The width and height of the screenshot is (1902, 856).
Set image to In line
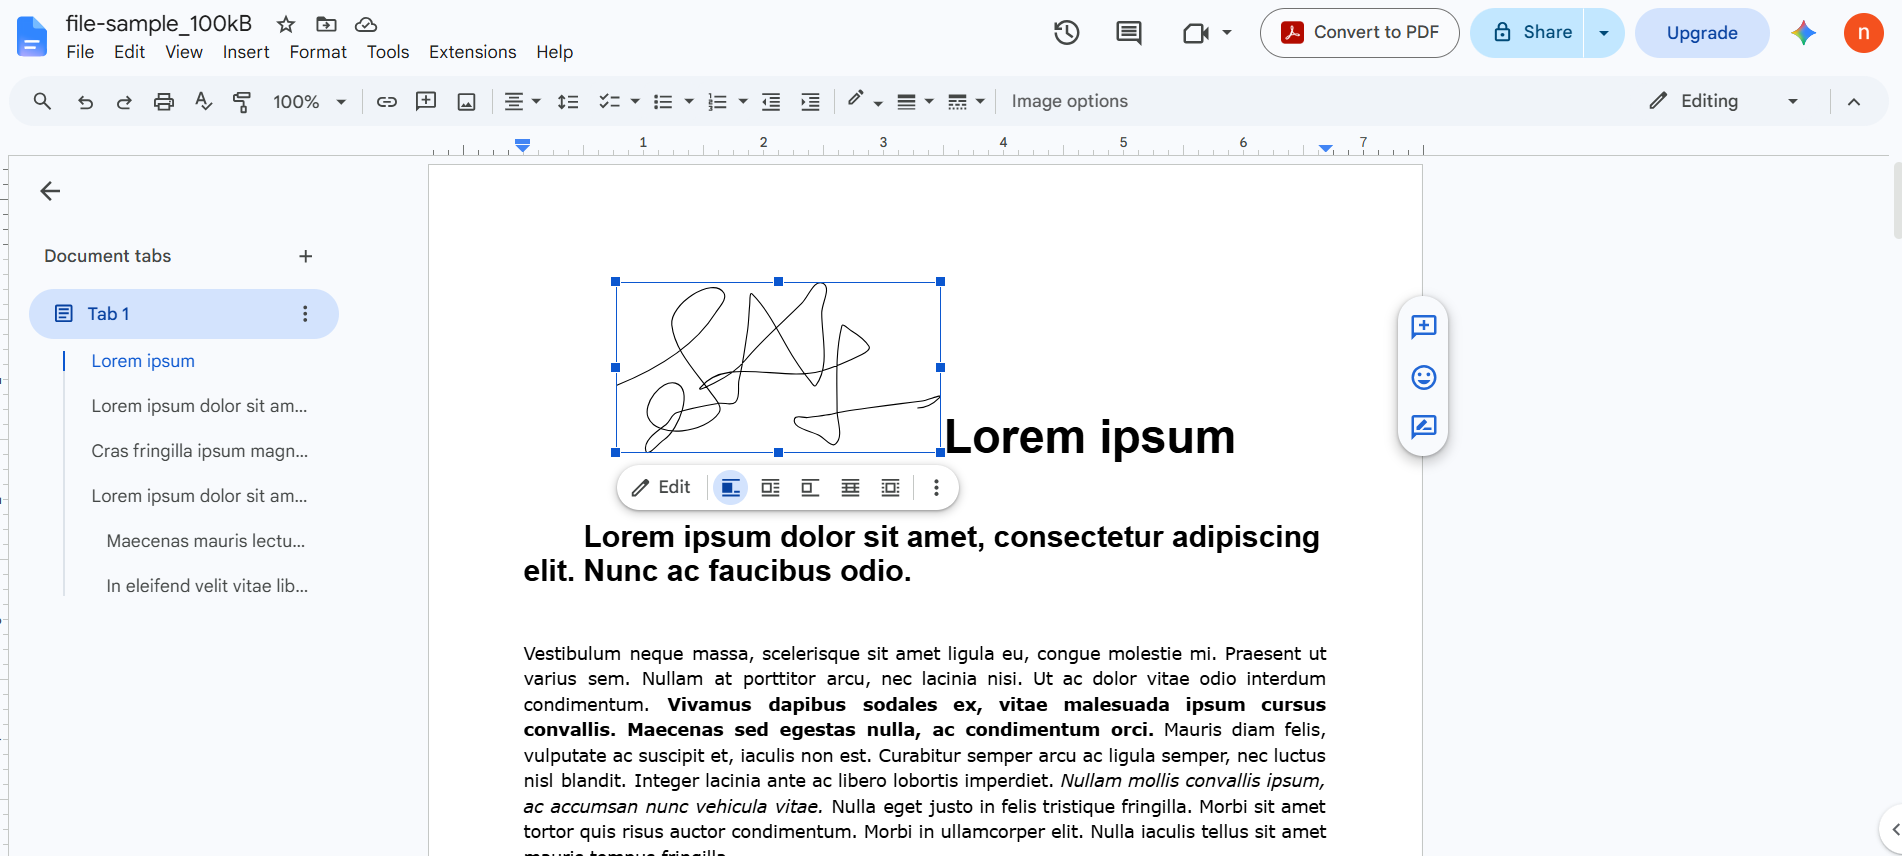pyautogui.click(x=731, y=488)
